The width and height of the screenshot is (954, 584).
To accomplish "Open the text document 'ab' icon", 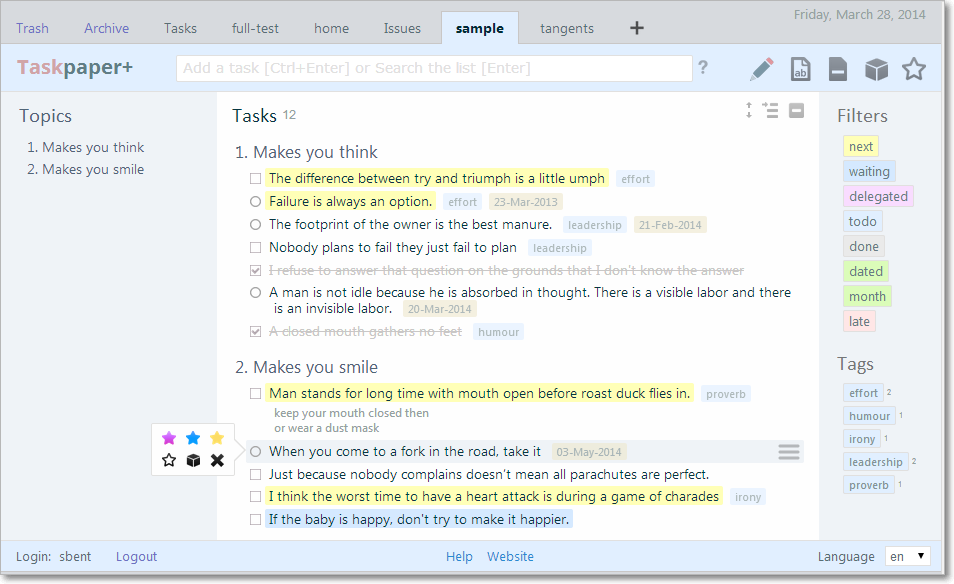I will point(800,68).
